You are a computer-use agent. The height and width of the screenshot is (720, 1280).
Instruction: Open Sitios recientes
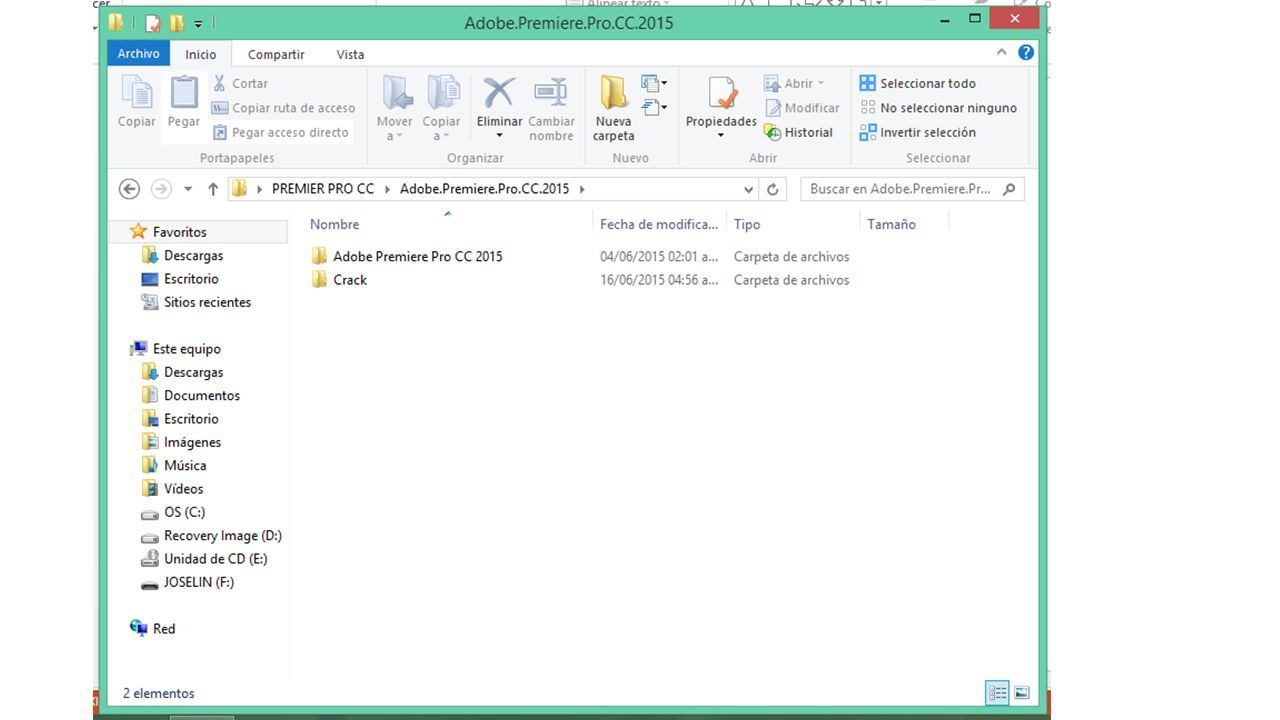click(x=207, y=302)
